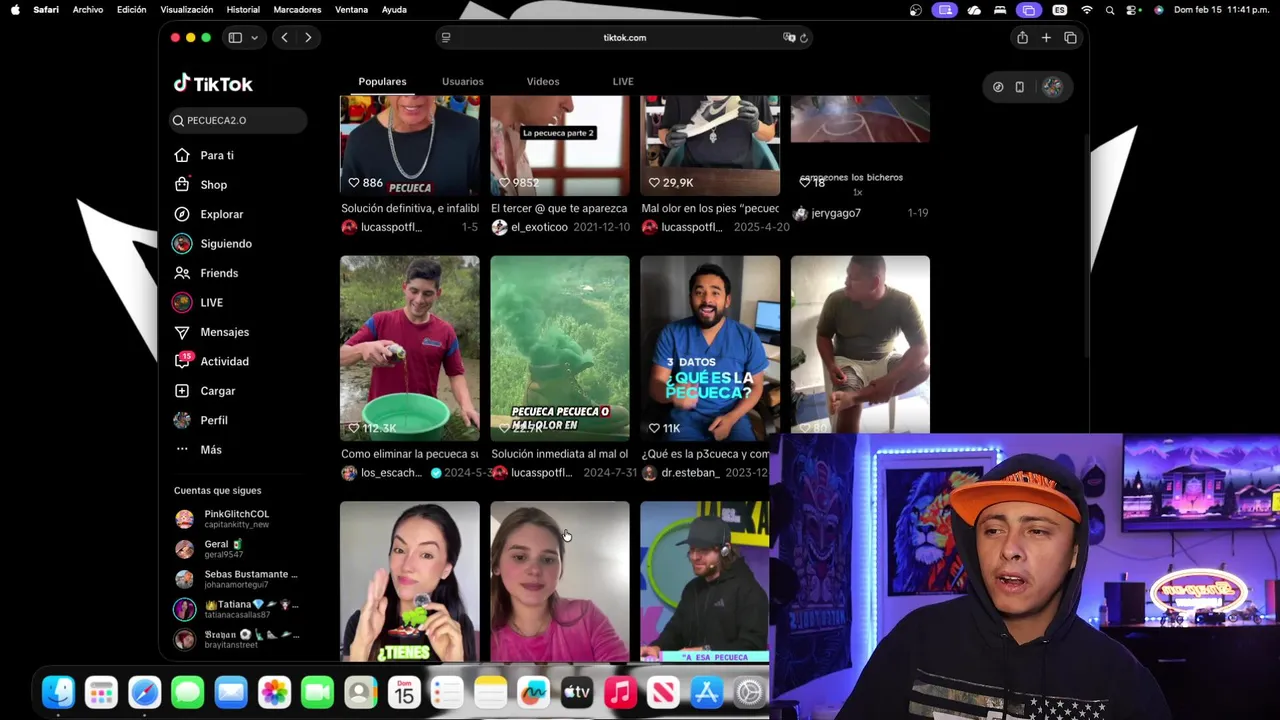
Task: Click the TikTok coin icon top right
Action: pos(998,87)
